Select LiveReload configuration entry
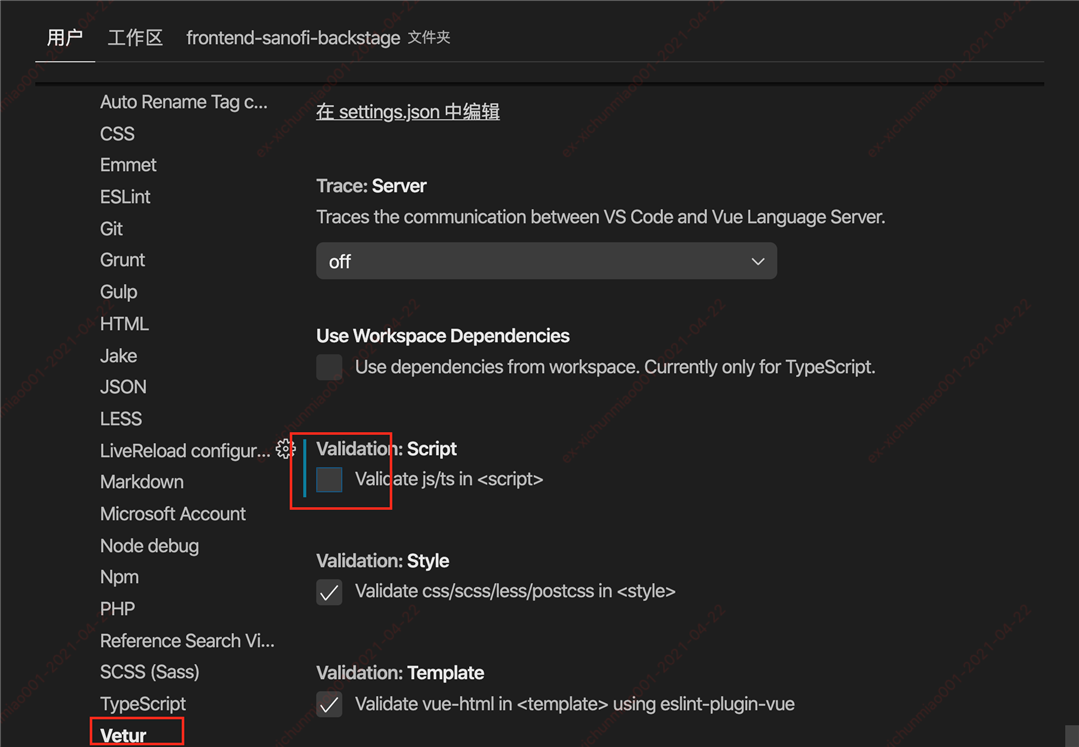The image size is (1079, 747). pyautogui.click(x=185, y=451)
